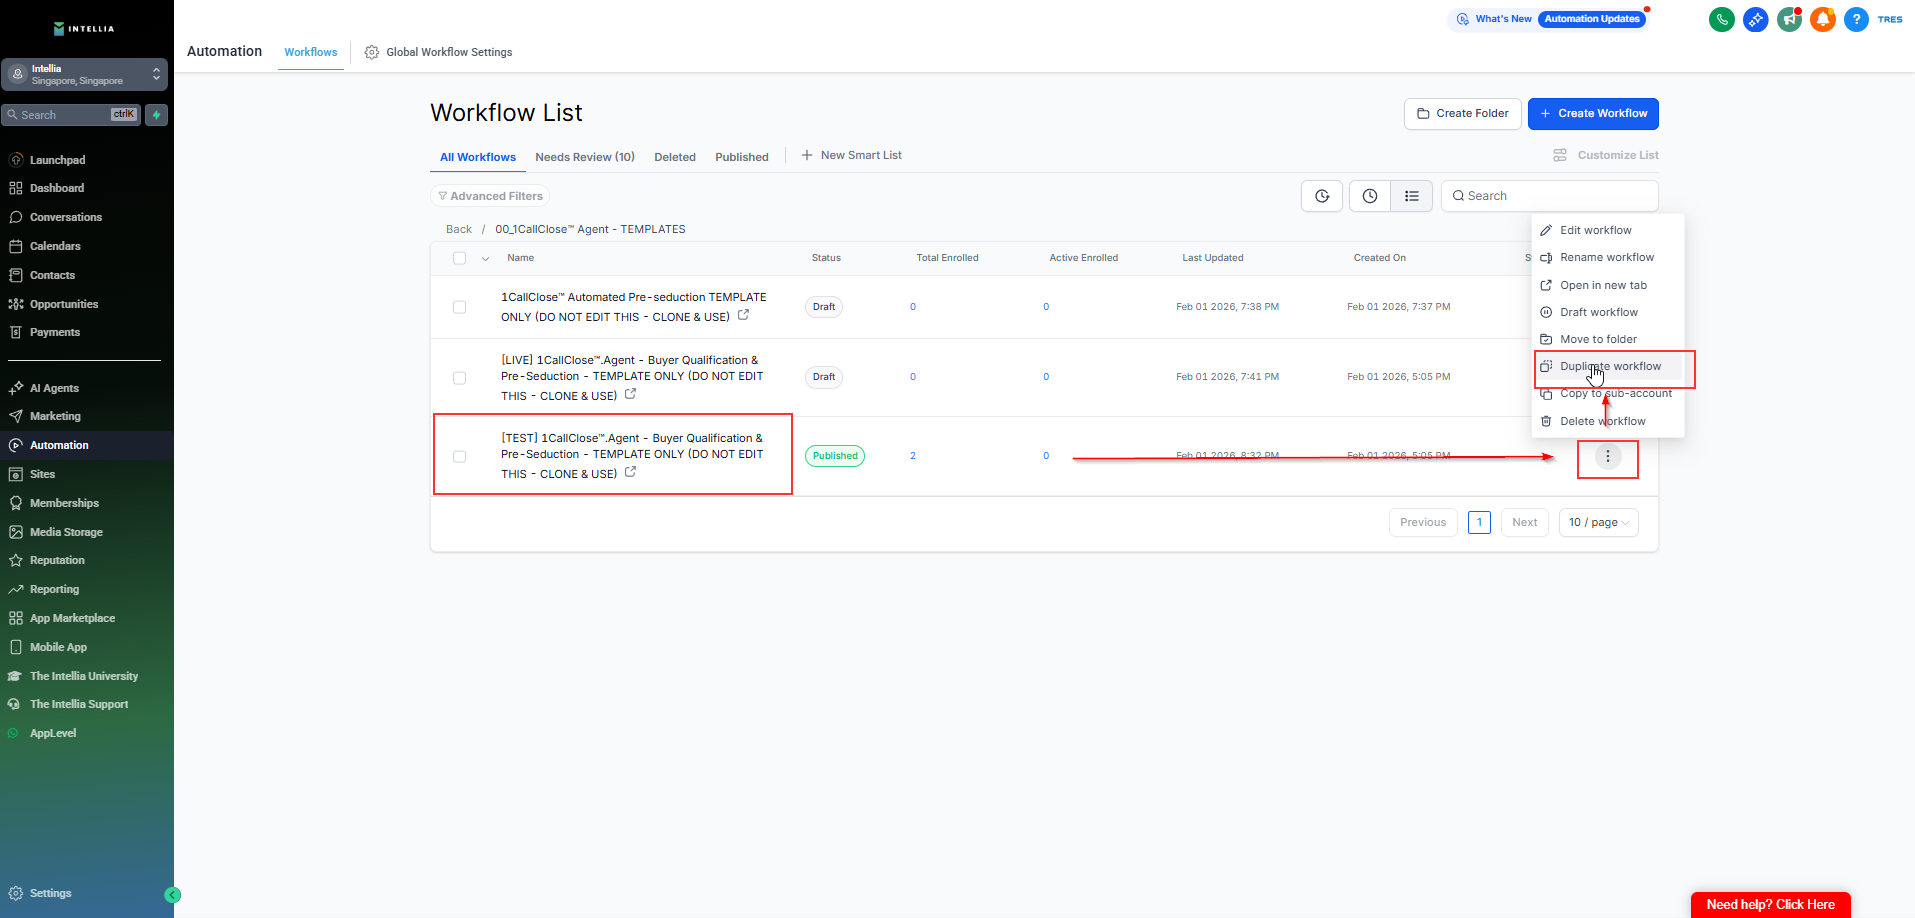
Task: Go to the Dashboard sidebar item
Action: tap(57, 188)
